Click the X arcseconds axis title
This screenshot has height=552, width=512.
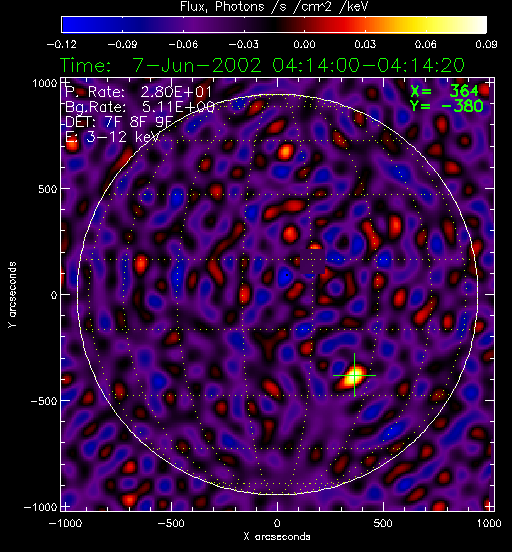277,537
